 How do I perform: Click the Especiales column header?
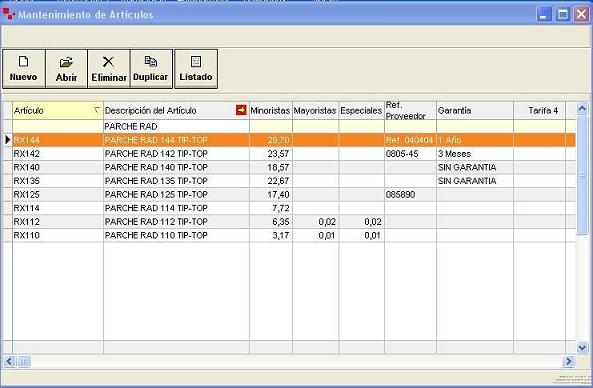(x=361, y=110)
